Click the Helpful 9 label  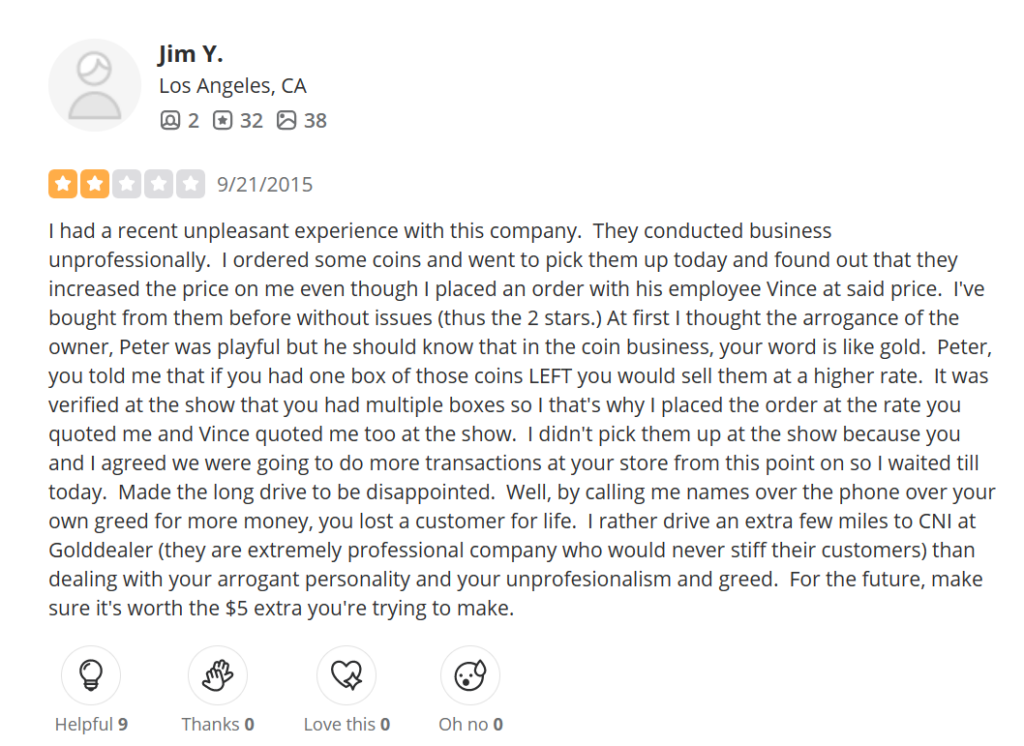tap(91, 724)
